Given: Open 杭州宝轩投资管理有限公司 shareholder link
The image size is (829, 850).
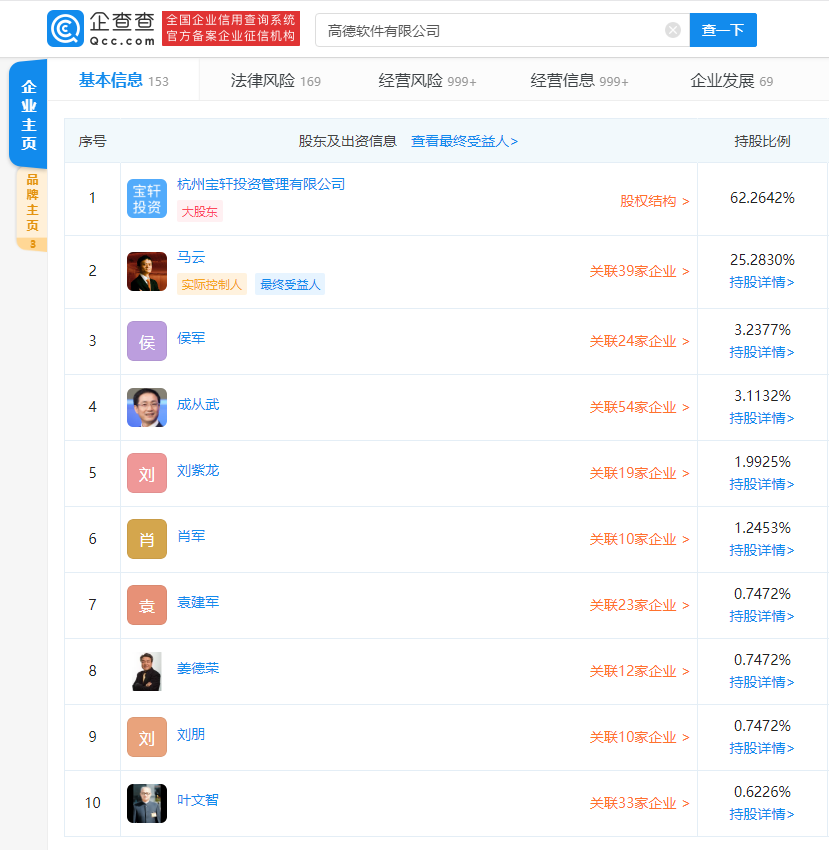Looking at the screenshot, I should tap(261, 184).
